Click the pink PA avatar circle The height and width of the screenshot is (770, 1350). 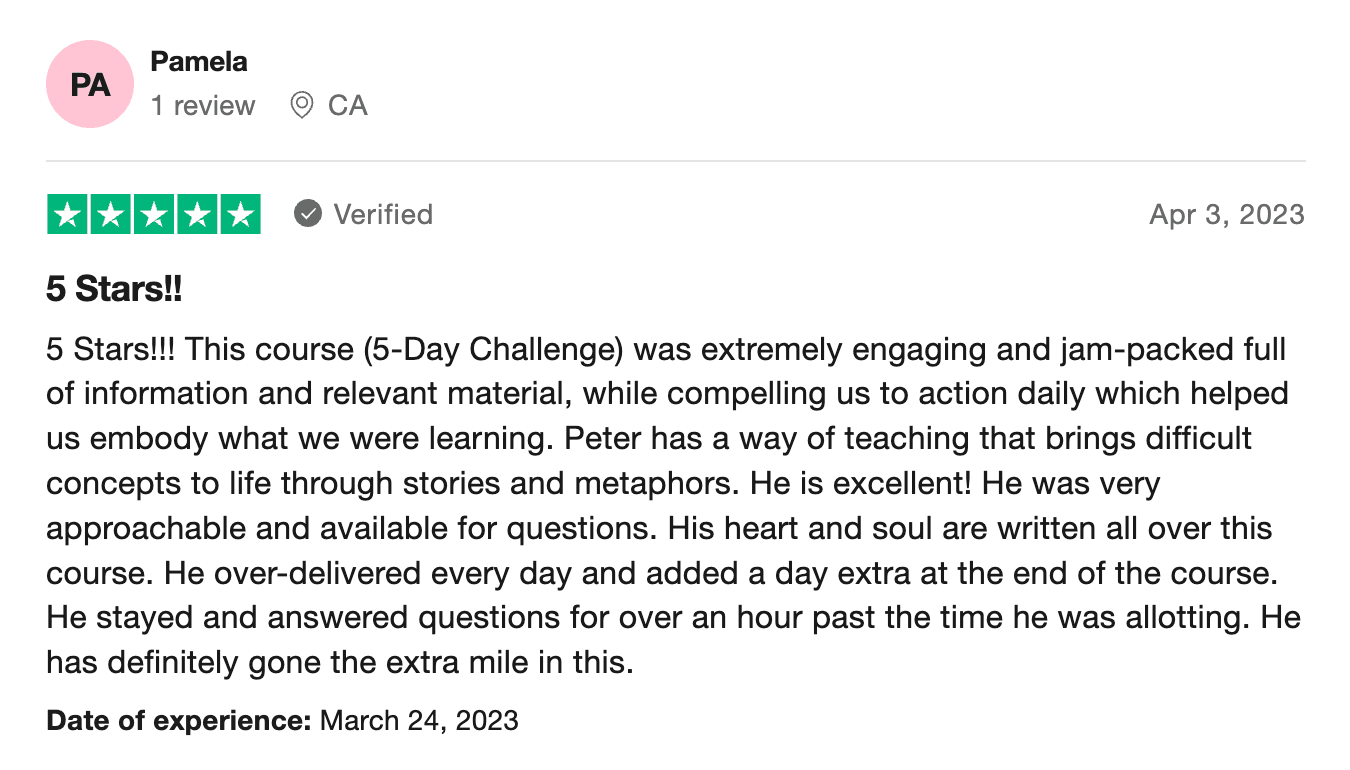click(x=90, y=84)
